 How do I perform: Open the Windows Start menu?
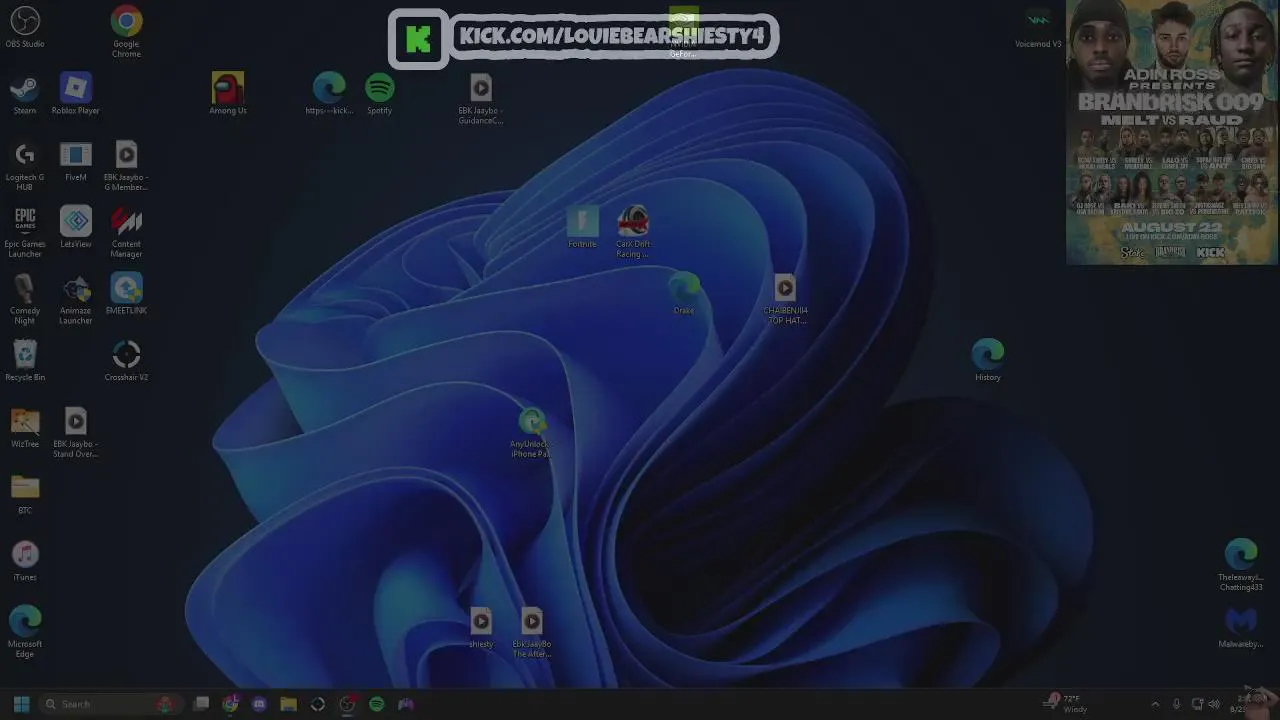(x=21, y=704)
